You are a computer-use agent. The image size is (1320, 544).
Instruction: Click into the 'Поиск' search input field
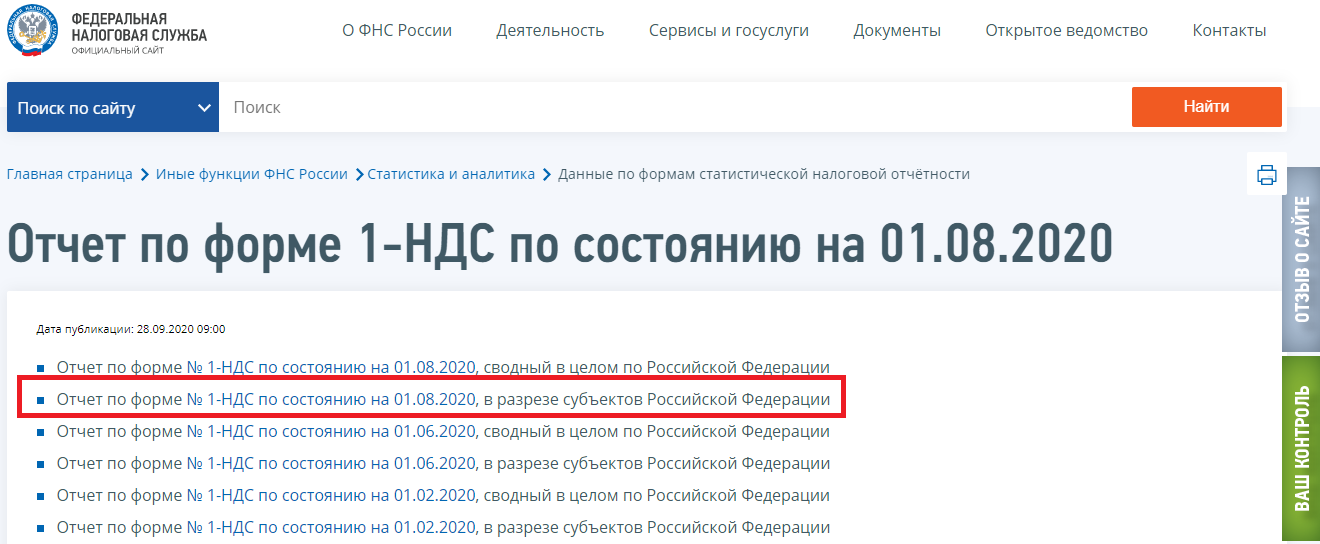pos(670,108)
